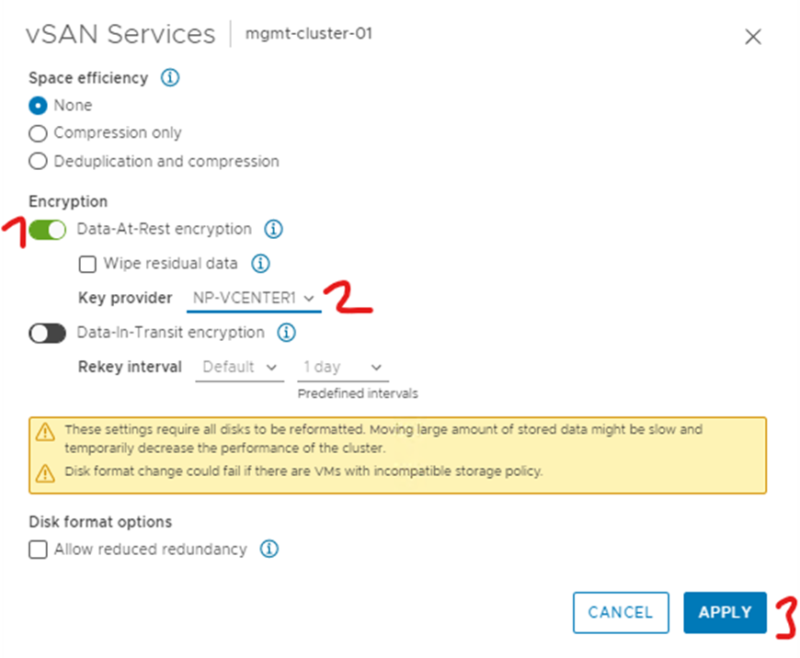
Task: Enable the Data-In-Transit encryption toggle
Action: coord(47,333)
